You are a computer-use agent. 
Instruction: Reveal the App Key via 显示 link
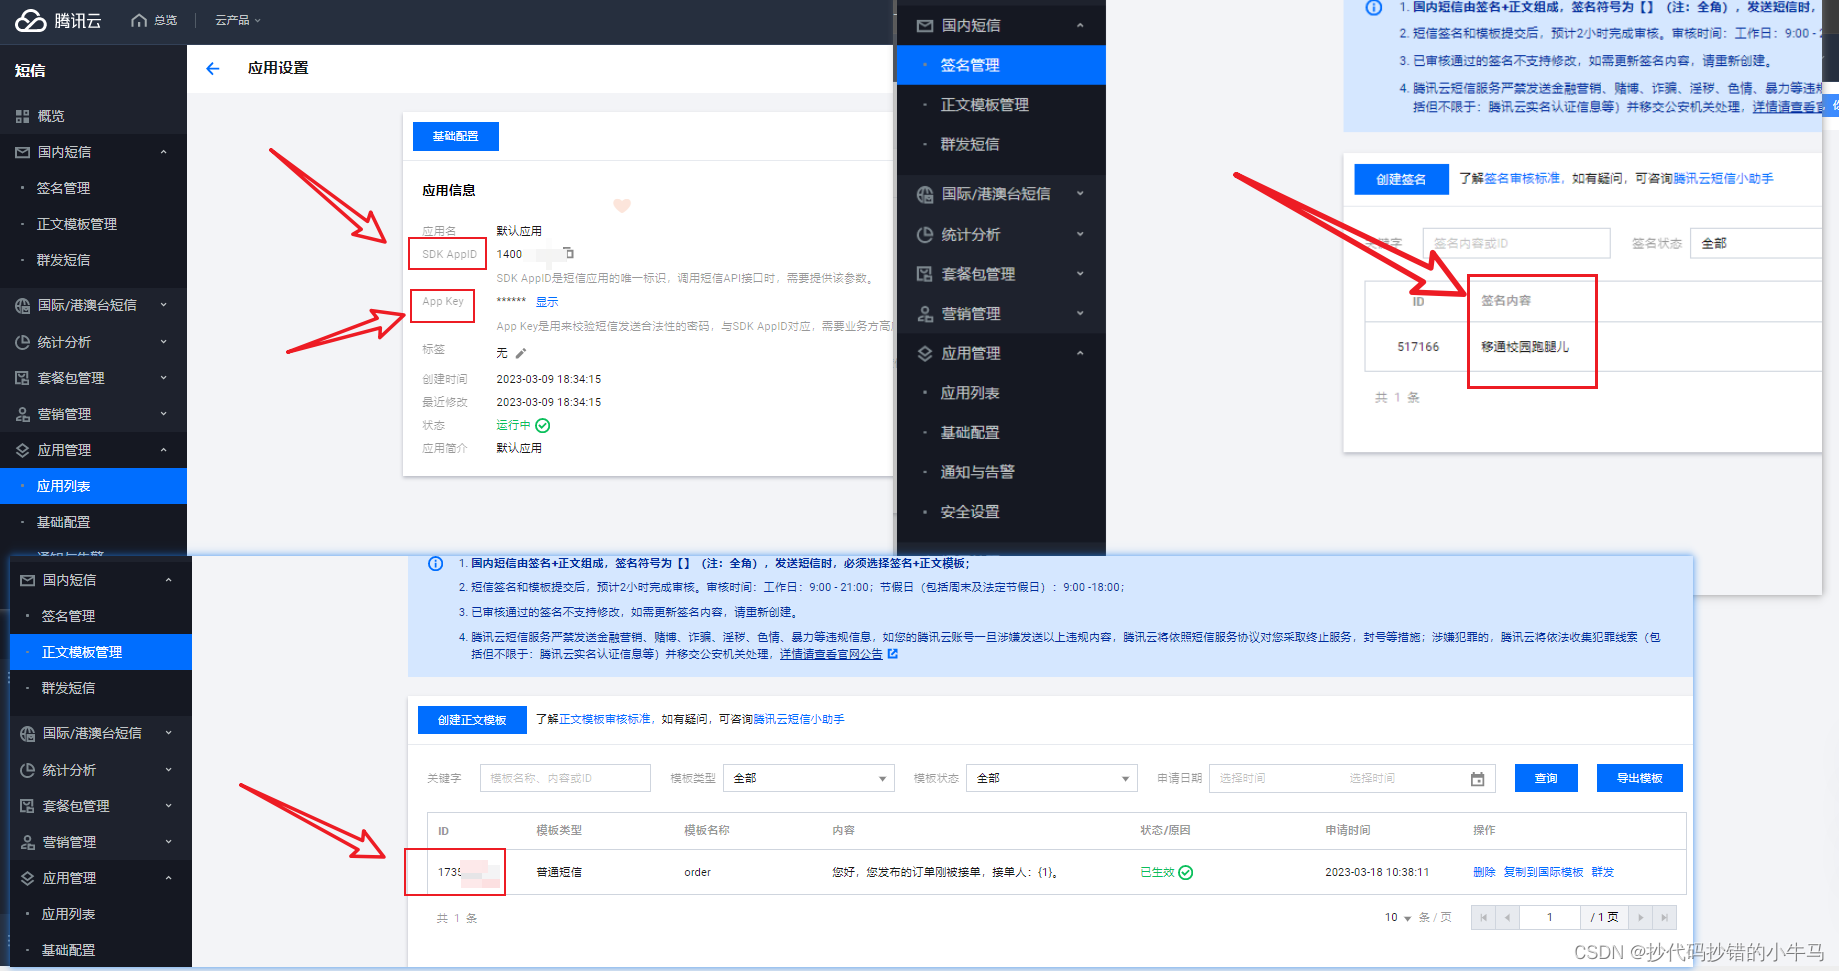pyautogui.click(x=547, y=302)
